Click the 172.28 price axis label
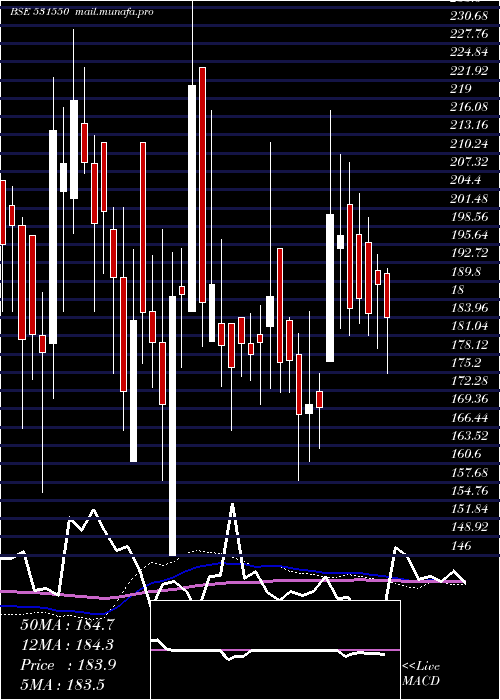 469,380
